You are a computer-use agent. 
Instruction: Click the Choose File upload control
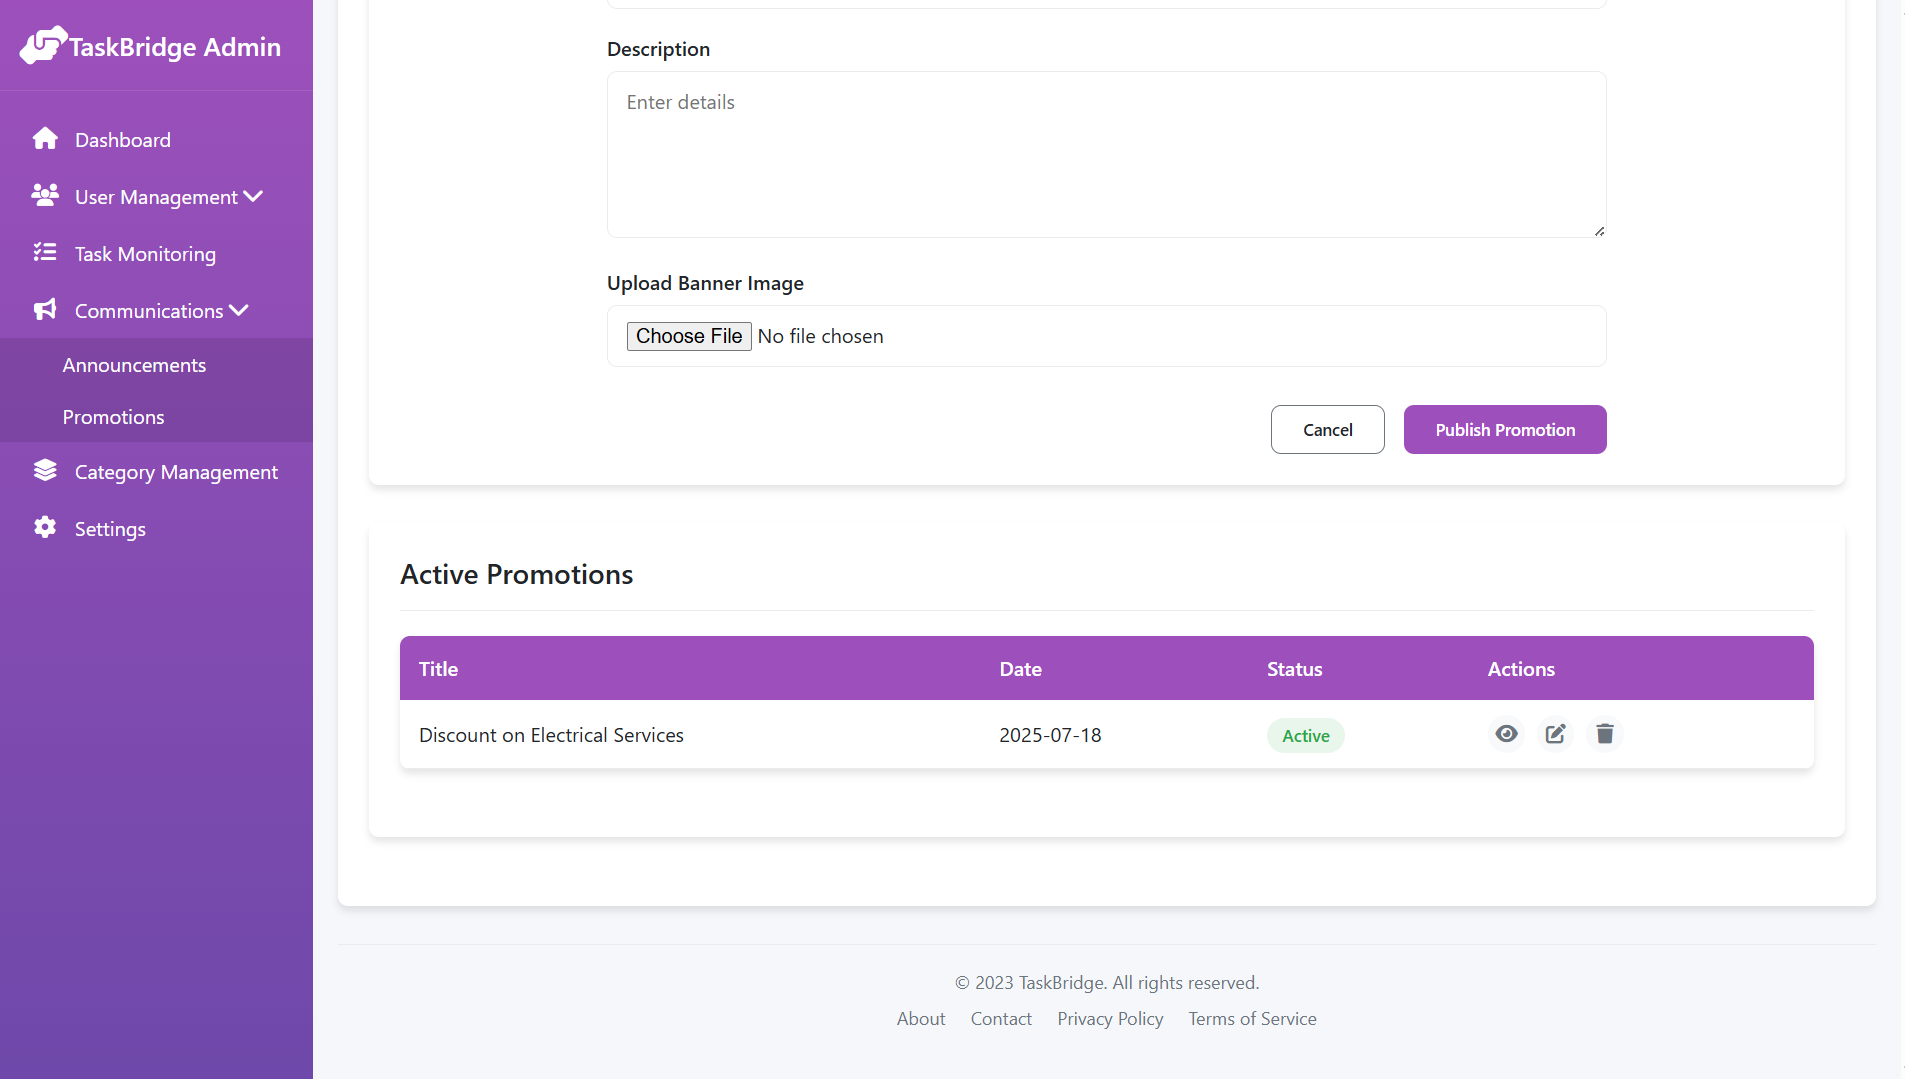pos(689,336)
